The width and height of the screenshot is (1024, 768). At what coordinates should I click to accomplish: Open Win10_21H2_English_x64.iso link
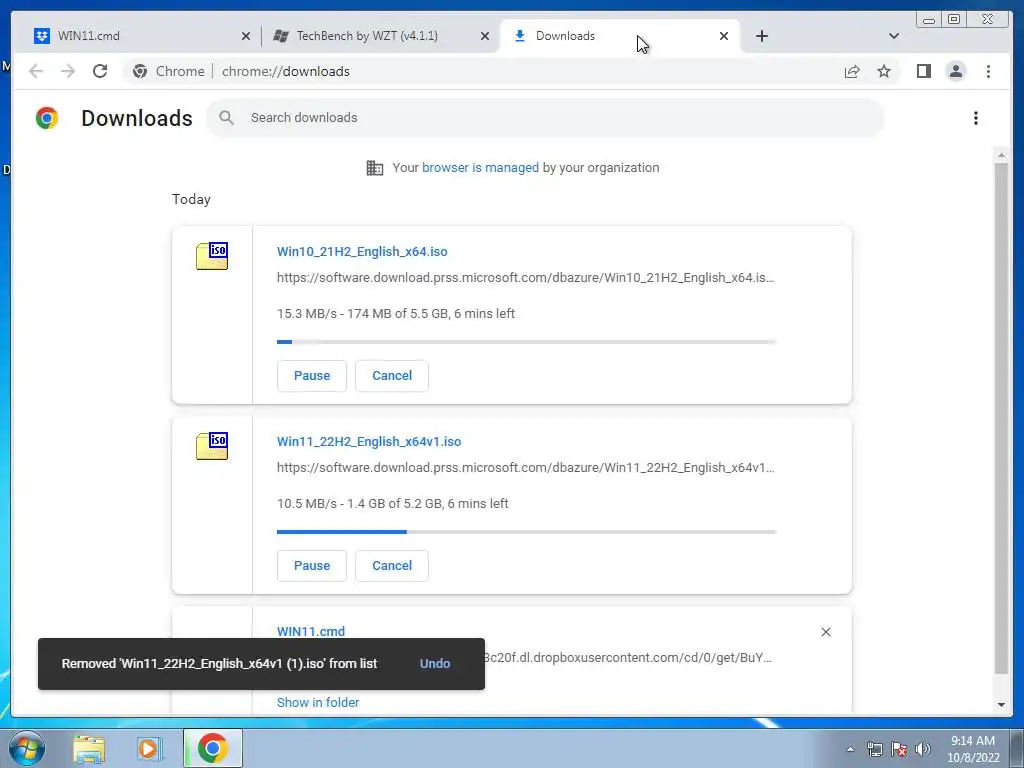click(x=362, y=251)
